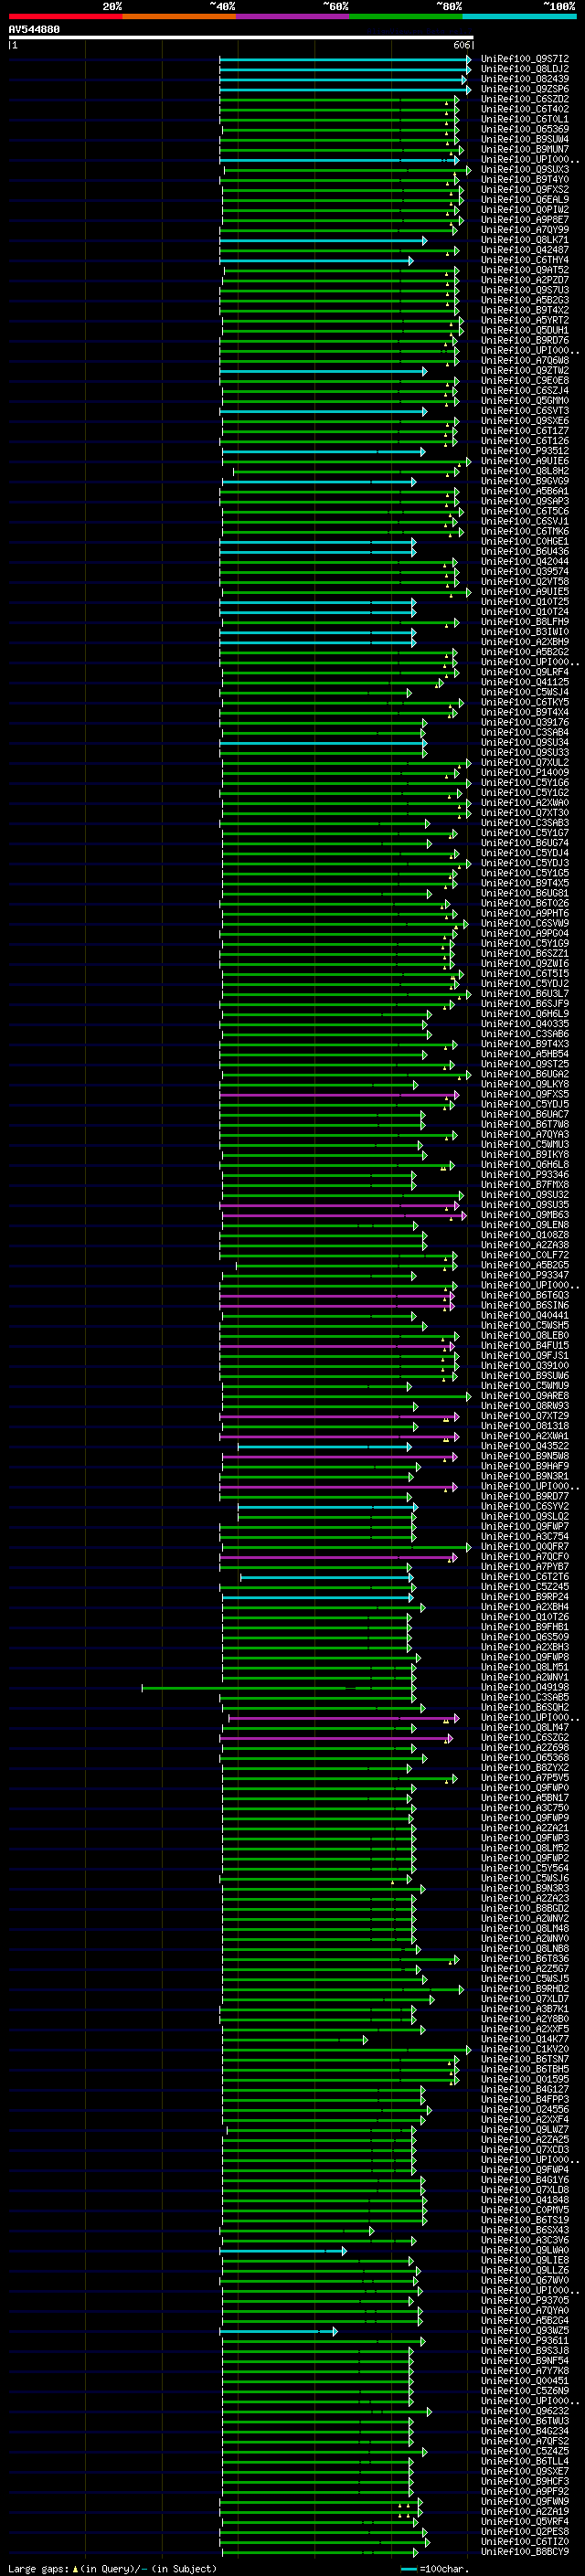Open hit UniRef100_C6T402
585x2576 pixels.
(525, 109)
